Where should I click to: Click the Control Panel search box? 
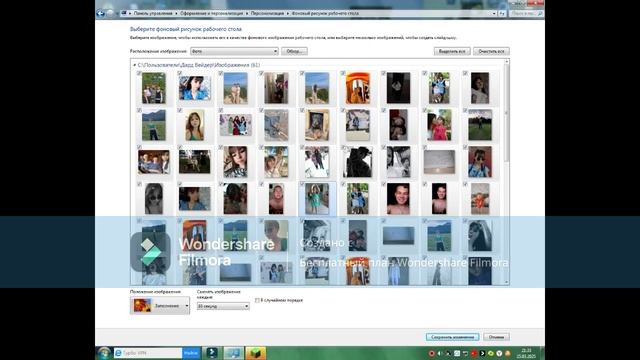[x=527, y=13]
